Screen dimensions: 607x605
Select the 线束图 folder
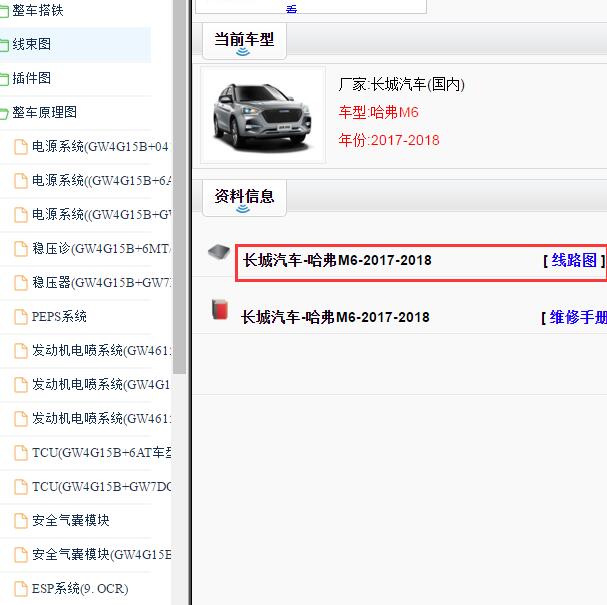pyautogui.click(x=31, y=45)
